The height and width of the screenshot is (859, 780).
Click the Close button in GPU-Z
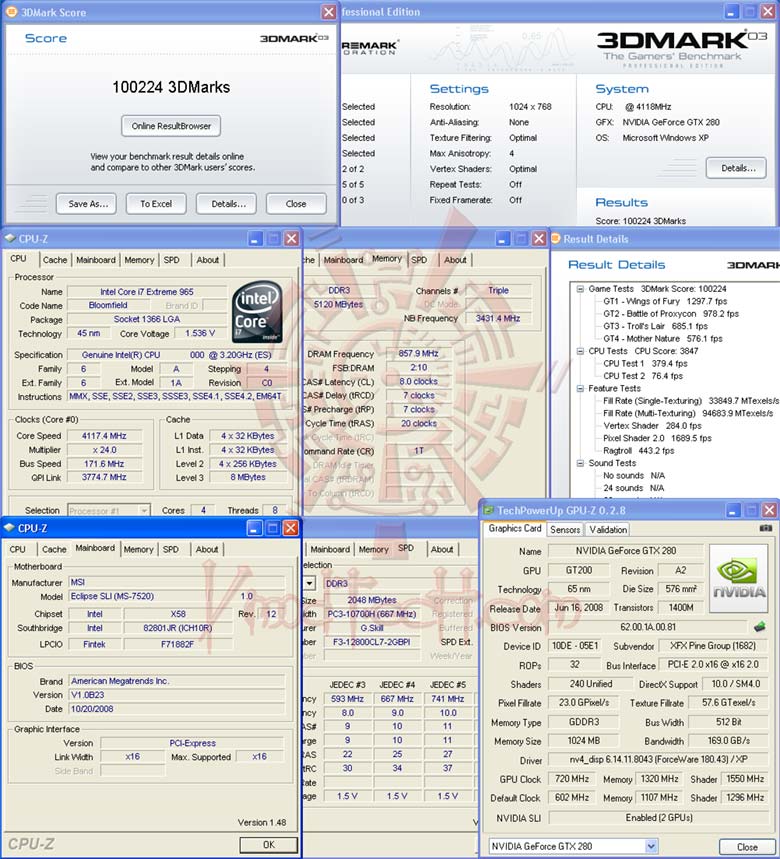click(x=747, y=847)
